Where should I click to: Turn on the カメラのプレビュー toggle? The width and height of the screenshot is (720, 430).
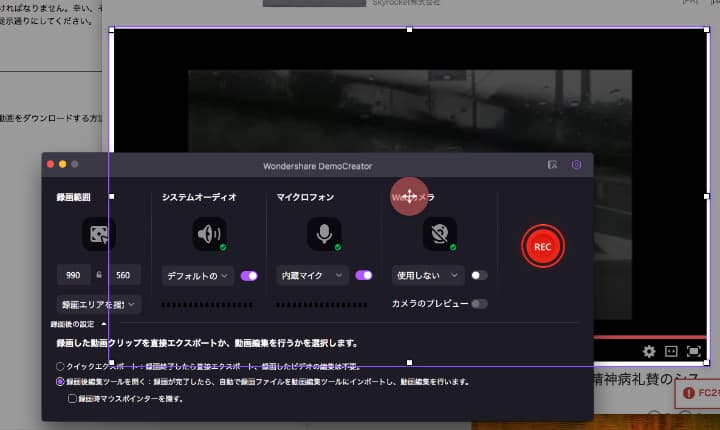click(x=479, y=303)
